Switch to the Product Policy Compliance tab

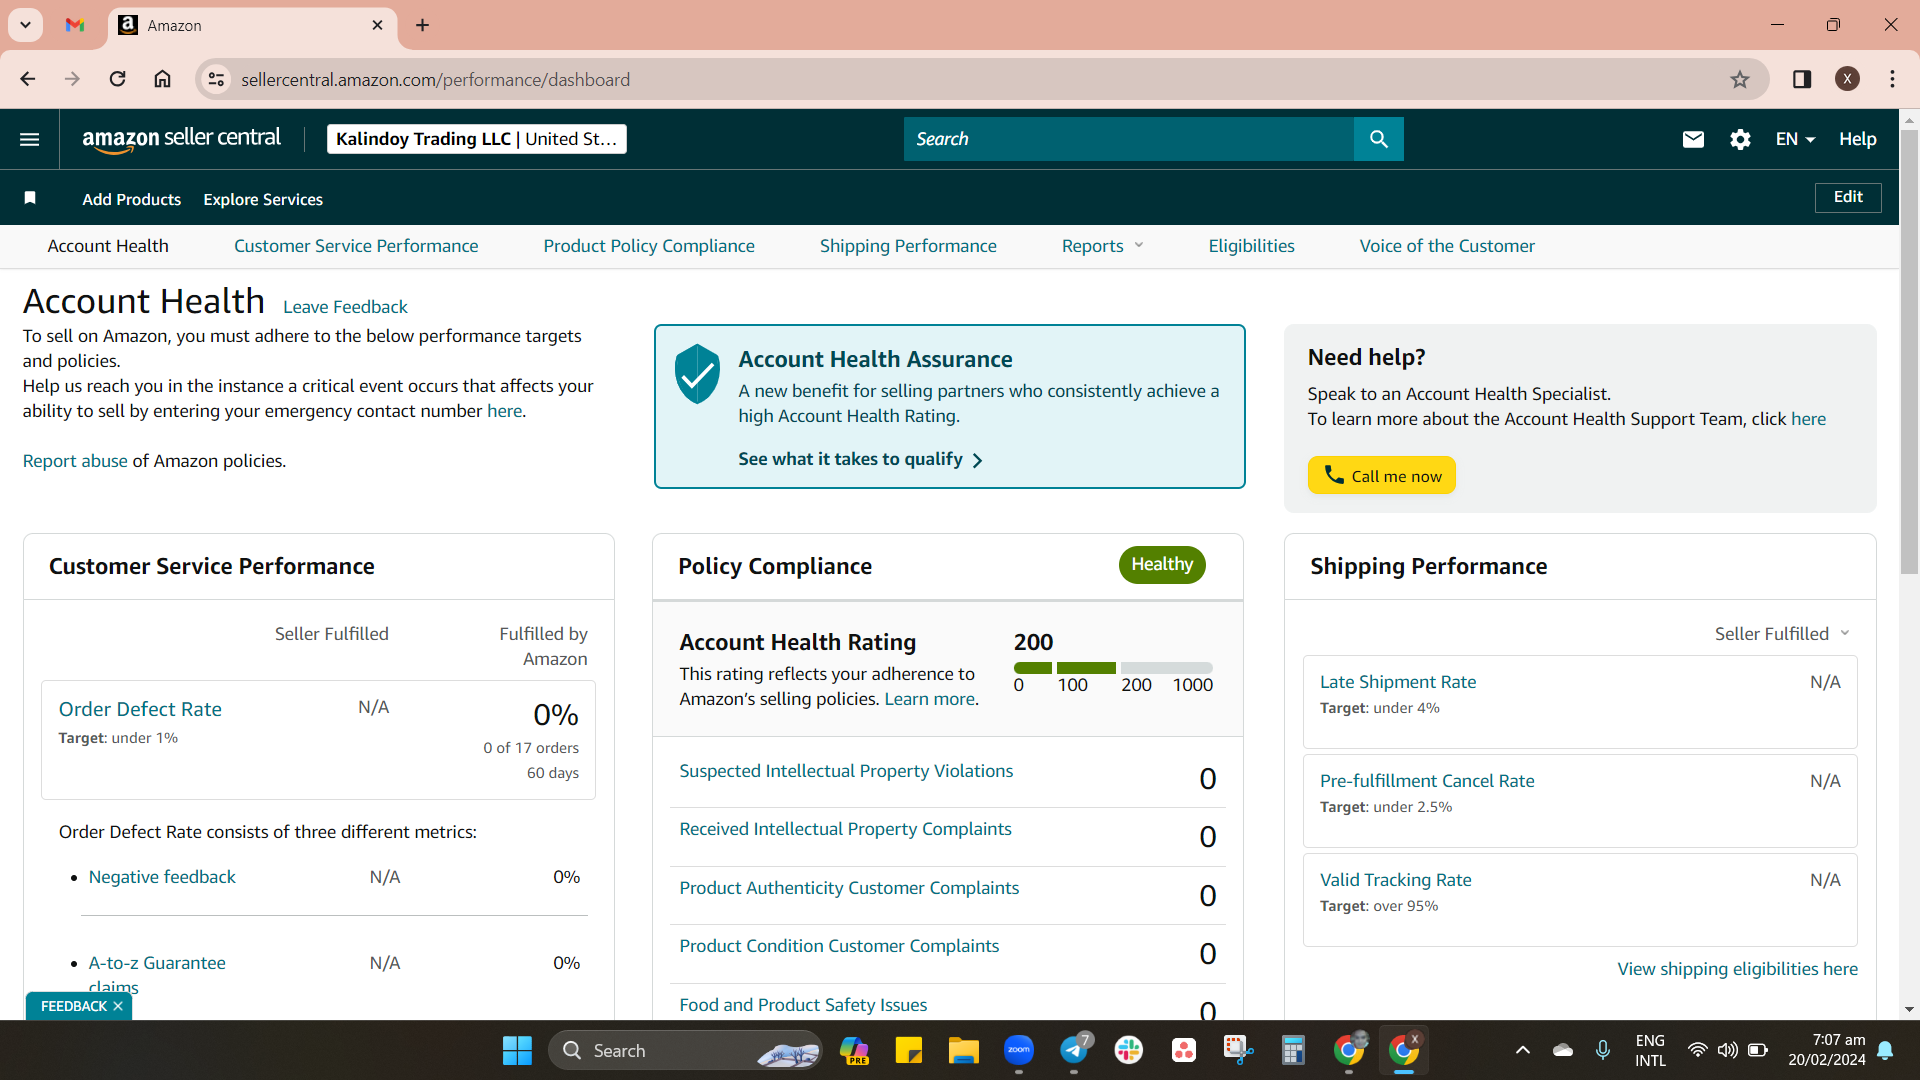(649, 246)
